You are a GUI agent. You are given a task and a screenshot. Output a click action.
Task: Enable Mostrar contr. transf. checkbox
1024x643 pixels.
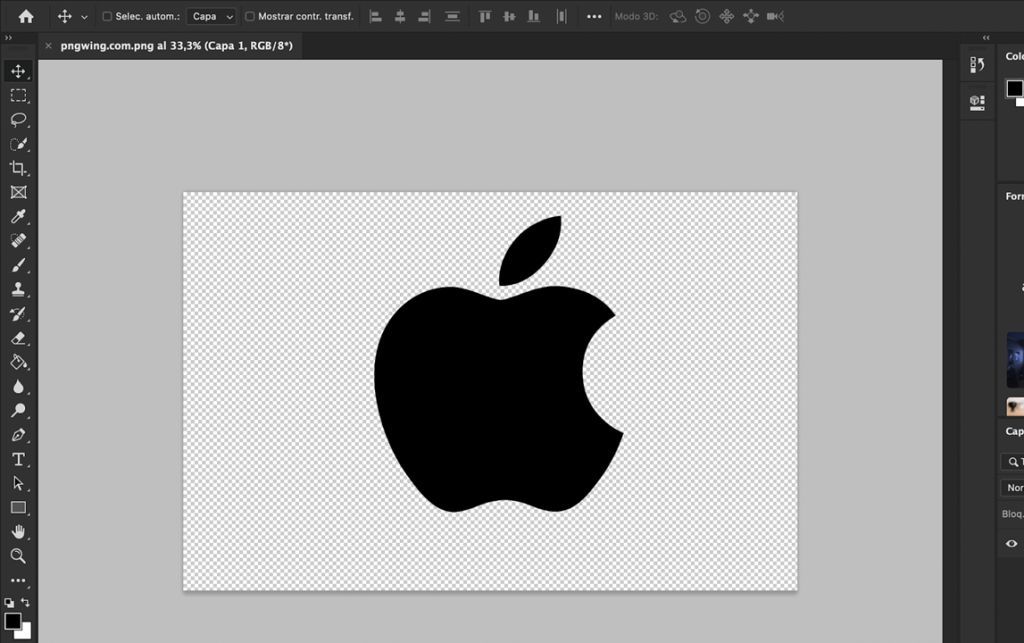pyautogui.click(x=249, y=16)
